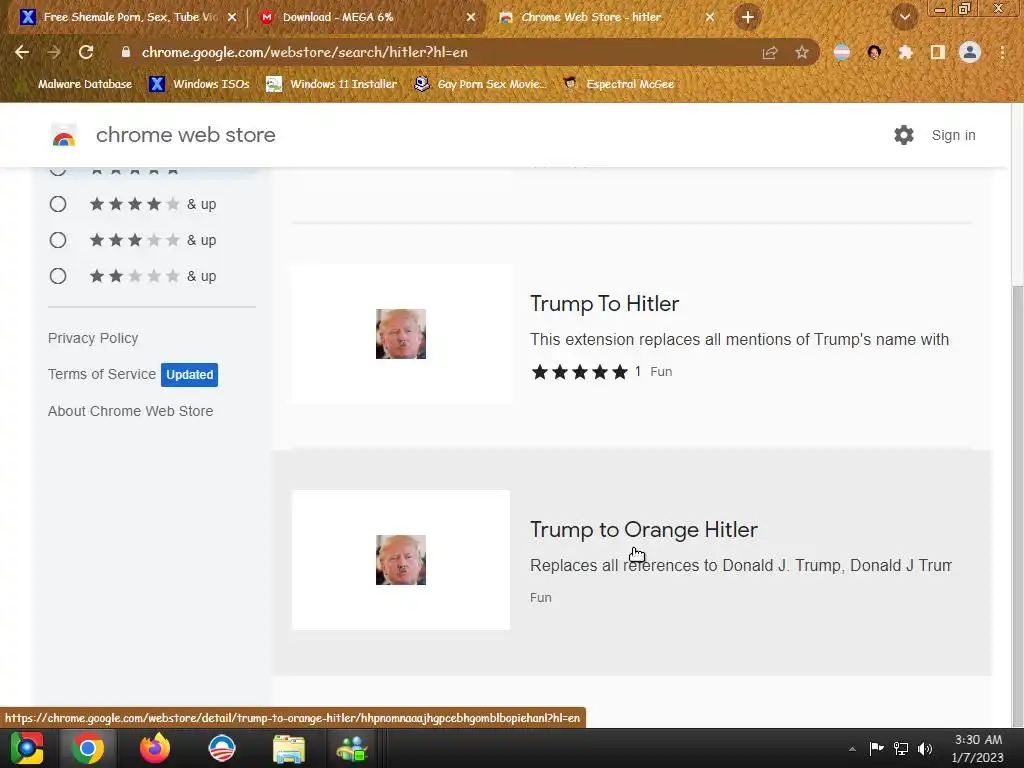Open volume control tray icon
The height and width of the screenshot is (768, 1024).
pyautogui.click(x=925, y=748)
